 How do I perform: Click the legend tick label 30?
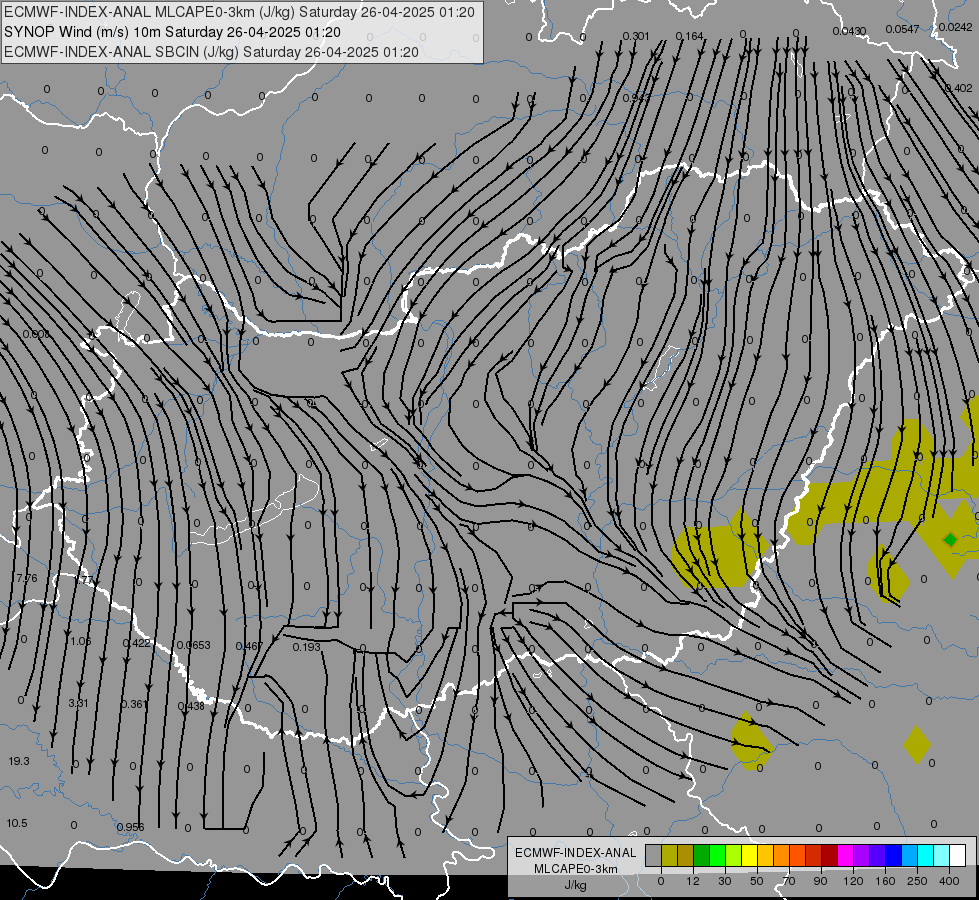tap(725, 881)
